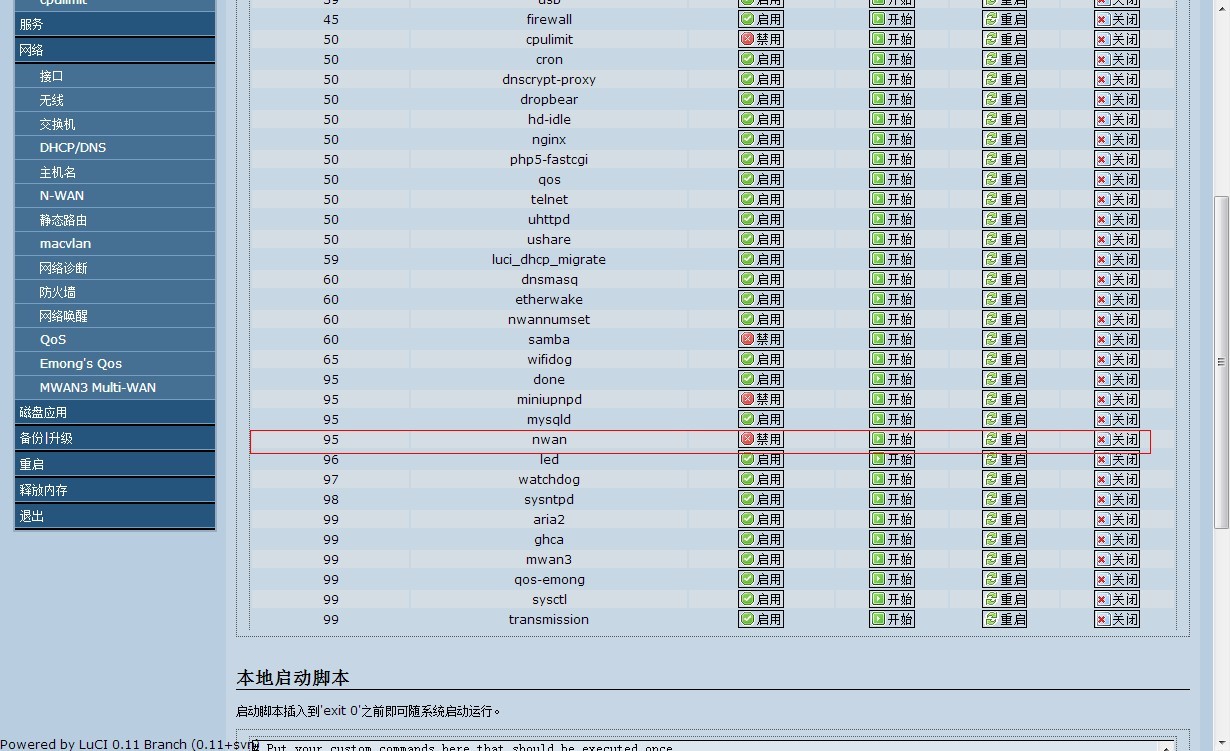Viewport: 1230px width, 751px height.
Task: Open the 网络唤醒 (Wake on LAN) link
Action: (115, 316)
